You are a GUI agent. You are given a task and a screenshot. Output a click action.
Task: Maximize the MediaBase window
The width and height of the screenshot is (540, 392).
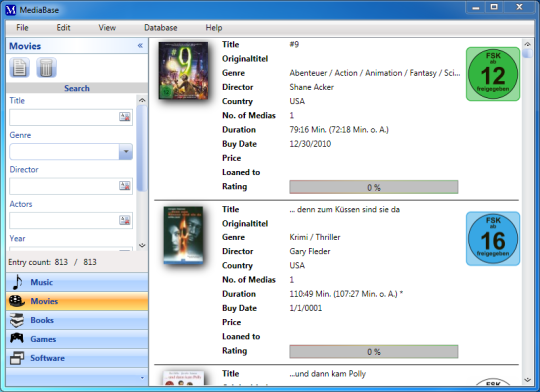click(x=494, y=7)
